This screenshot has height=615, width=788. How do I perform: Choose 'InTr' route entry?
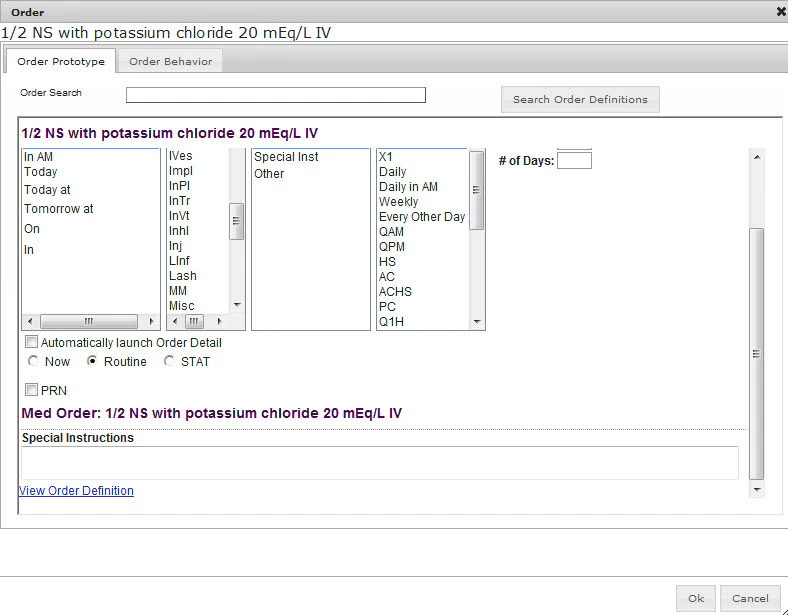pos(179,201)
